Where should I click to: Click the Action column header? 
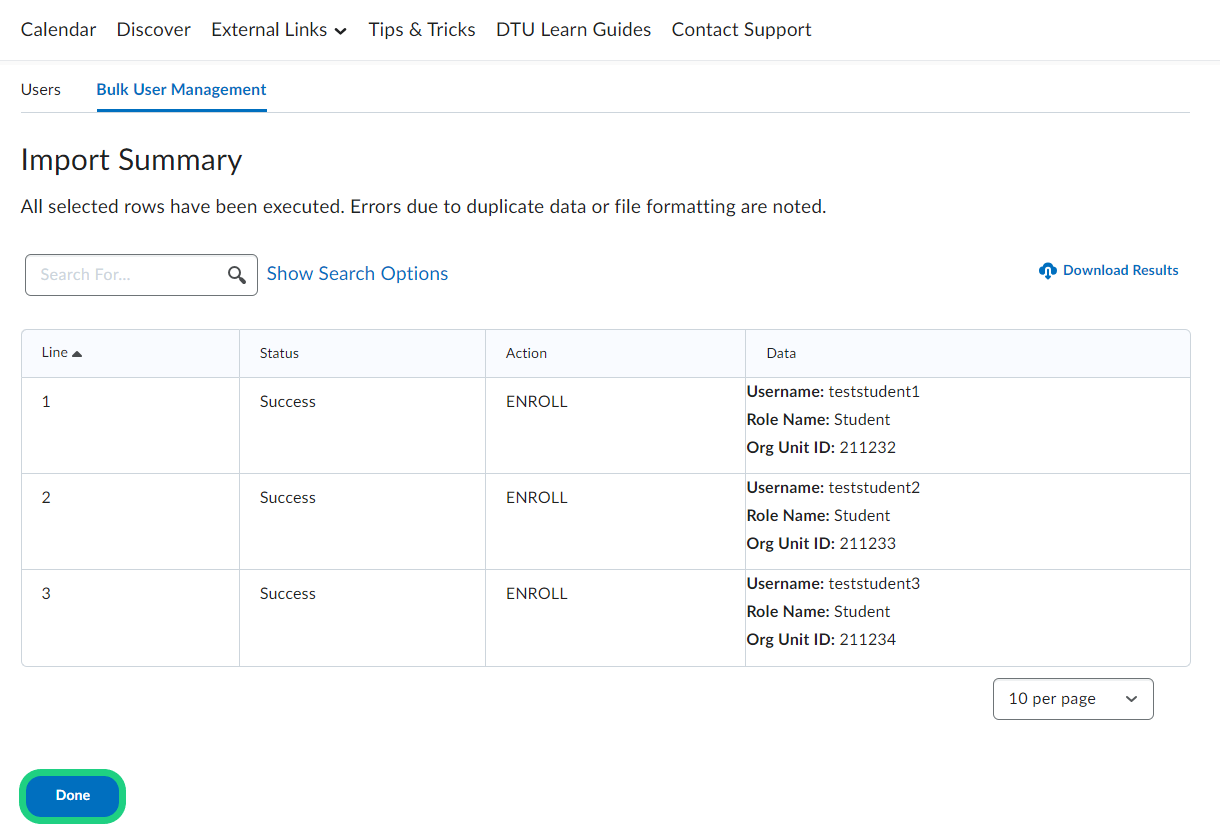pos(526,353)
